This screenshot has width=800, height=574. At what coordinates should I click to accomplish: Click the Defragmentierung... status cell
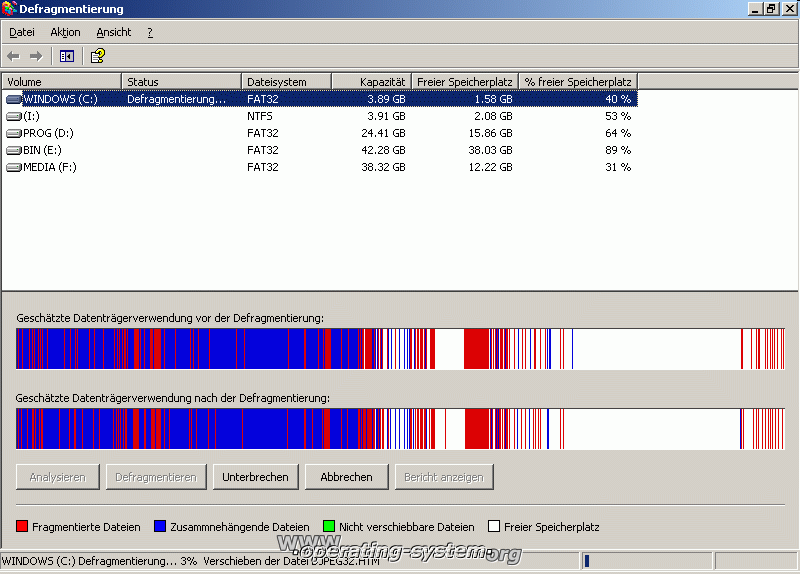(177, 99)
